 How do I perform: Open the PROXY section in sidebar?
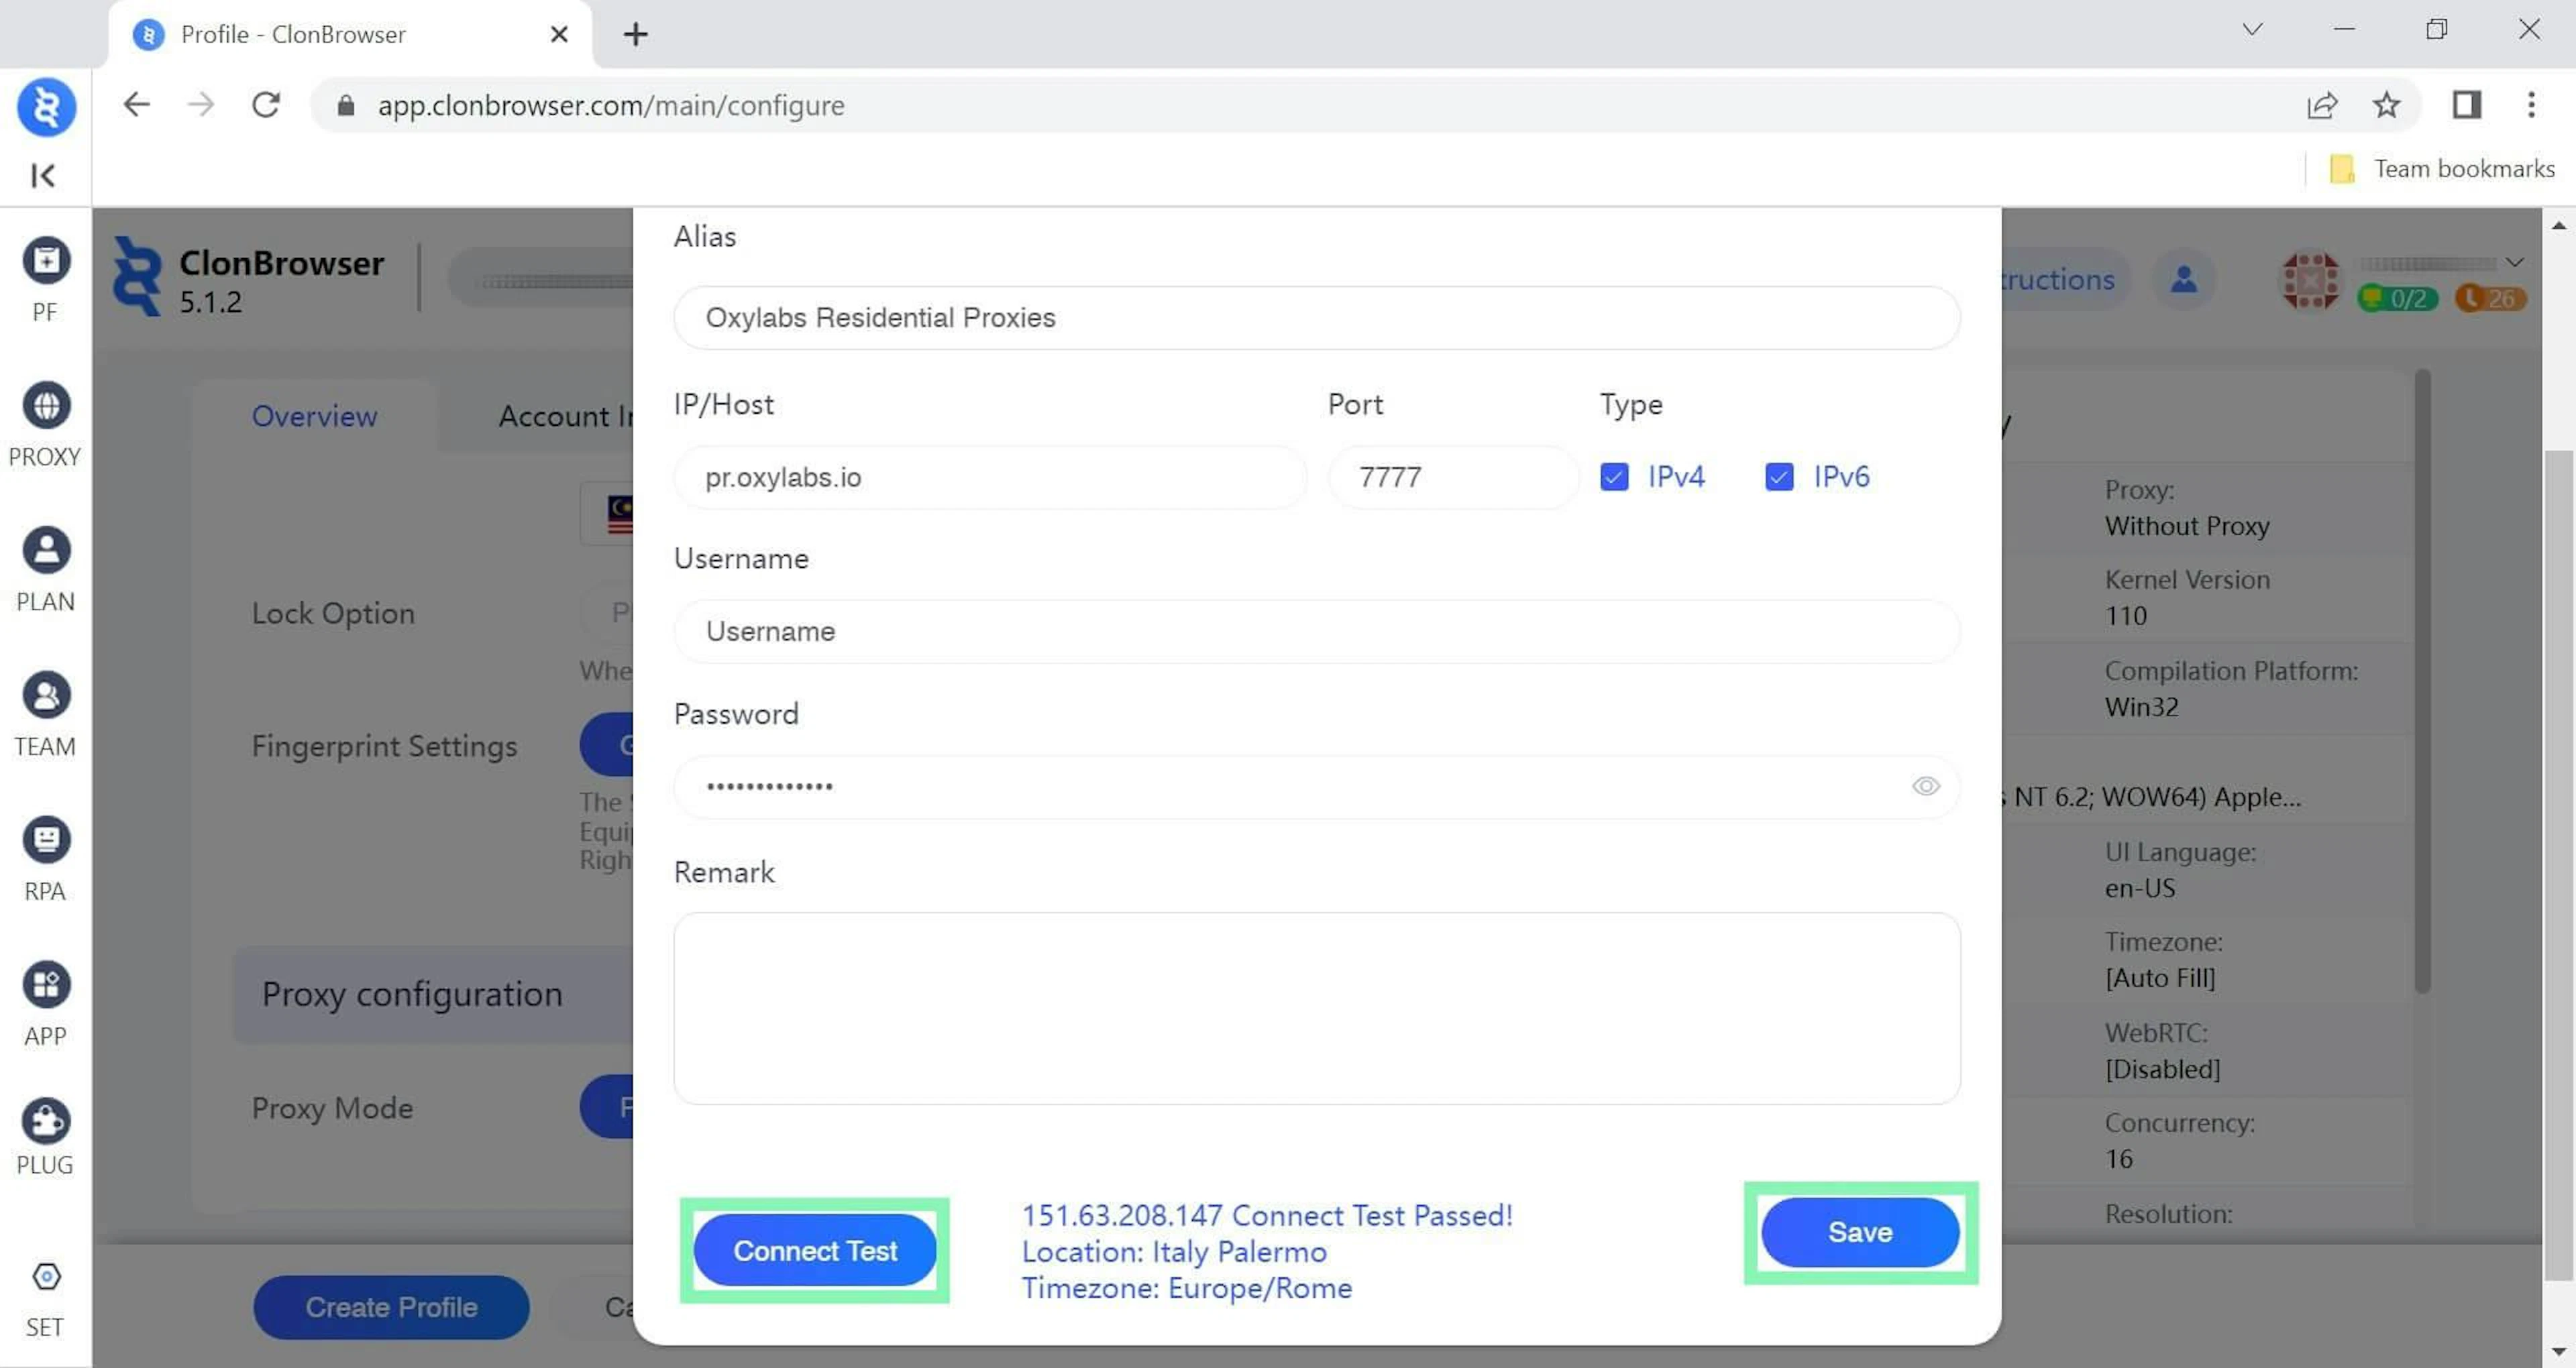point(46,406)
